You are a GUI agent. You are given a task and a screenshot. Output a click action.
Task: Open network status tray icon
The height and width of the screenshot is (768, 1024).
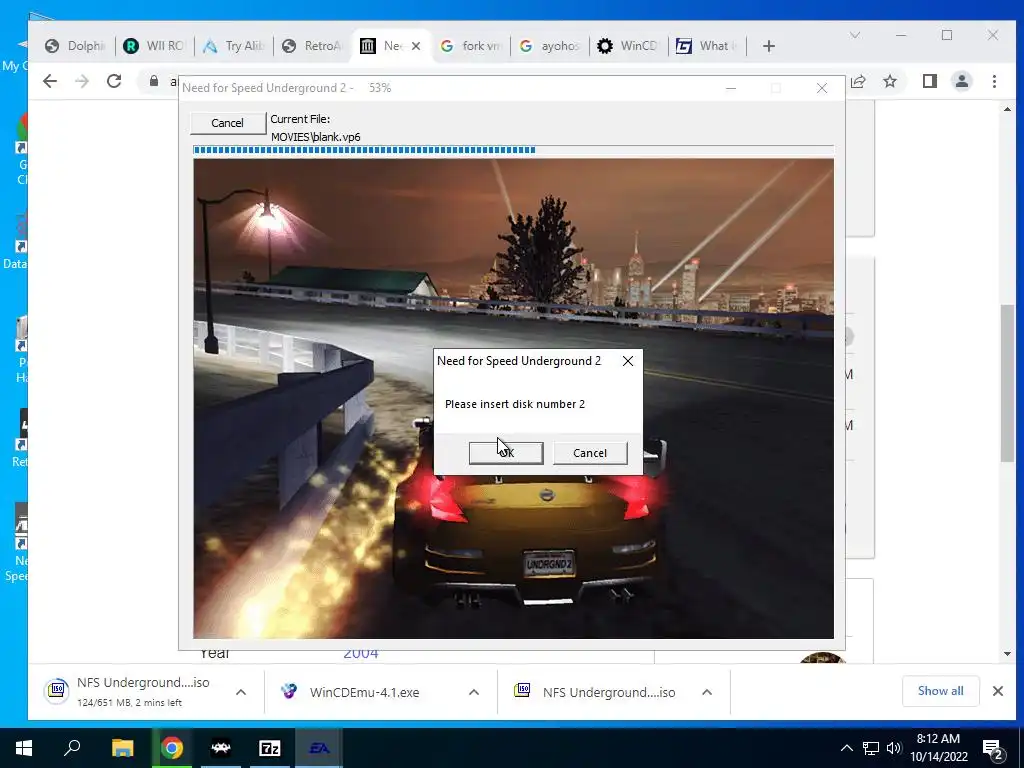tap(871, 748)
